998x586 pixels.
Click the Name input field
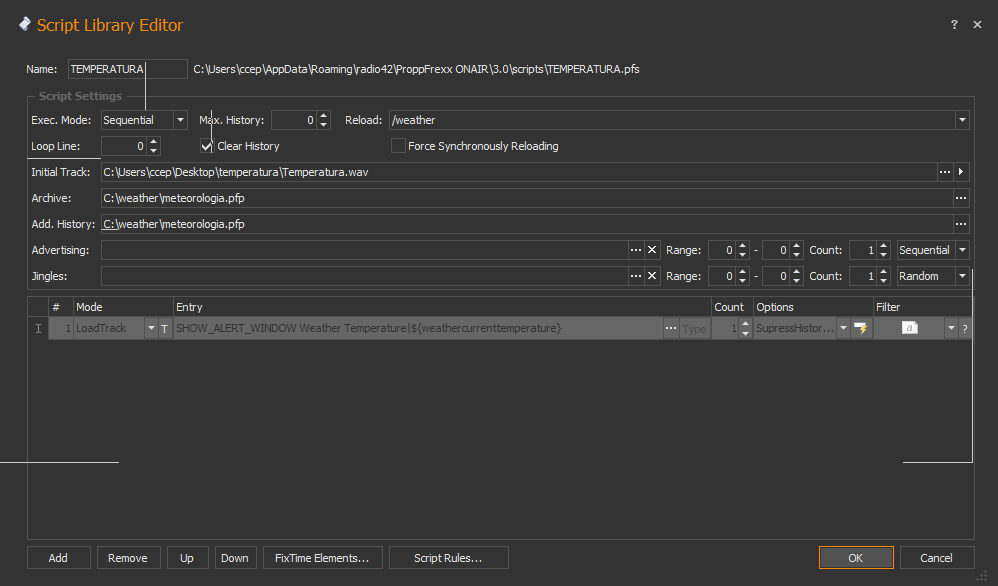point(127,68)
